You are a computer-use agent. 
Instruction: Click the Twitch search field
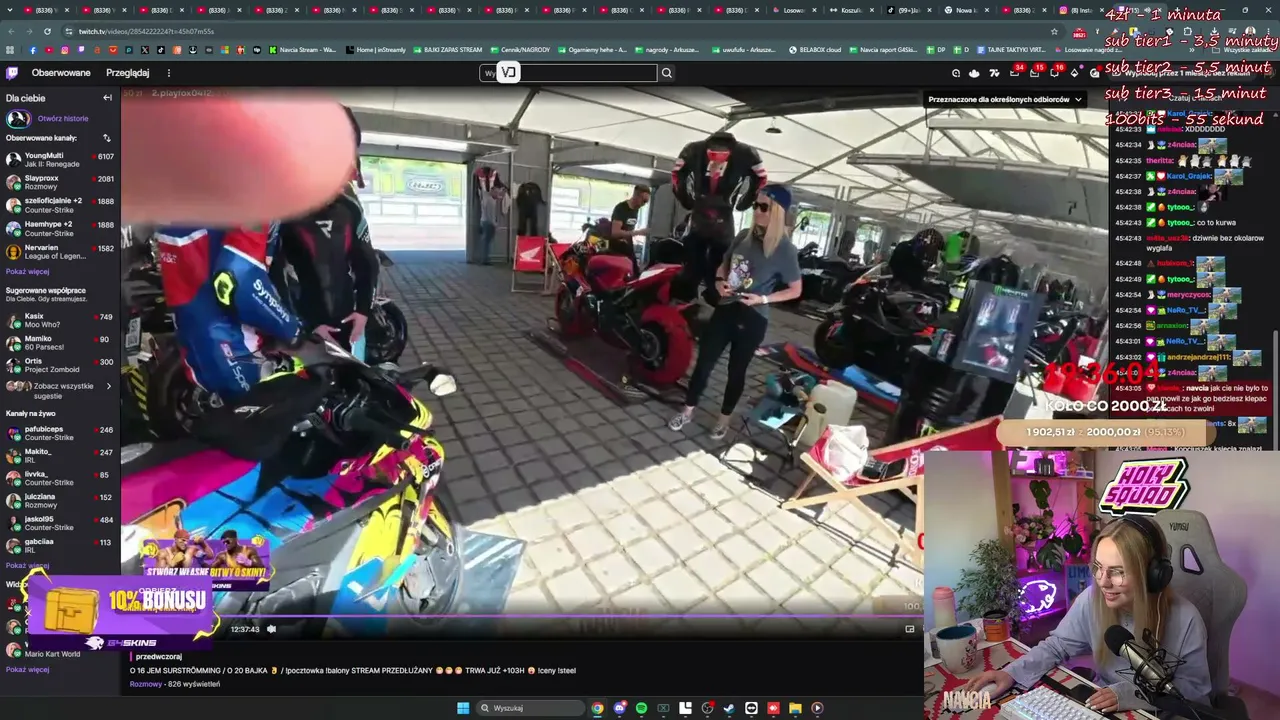[568, 73]
